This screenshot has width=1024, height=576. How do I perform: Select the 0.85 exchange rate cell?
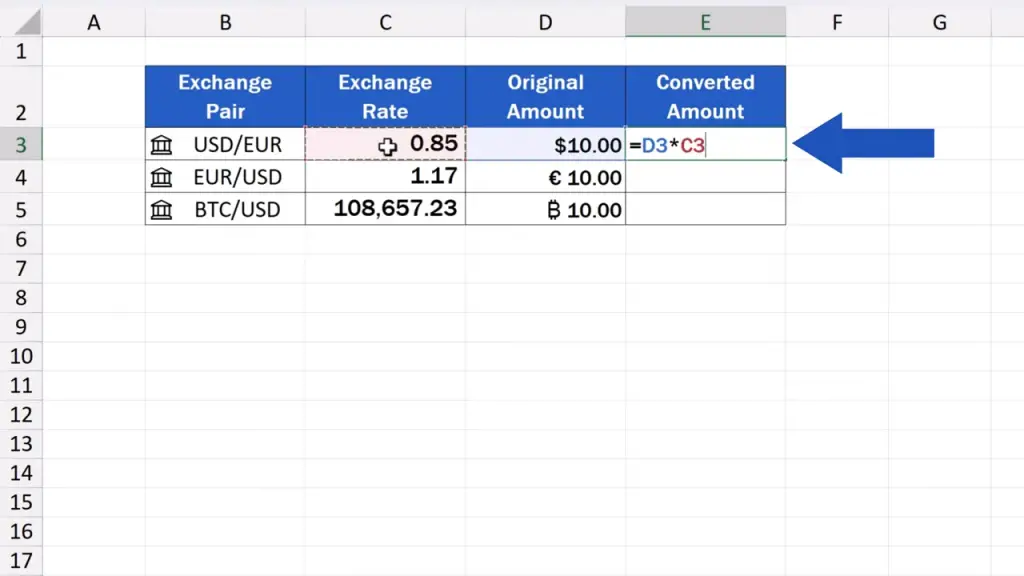(385, 145)
